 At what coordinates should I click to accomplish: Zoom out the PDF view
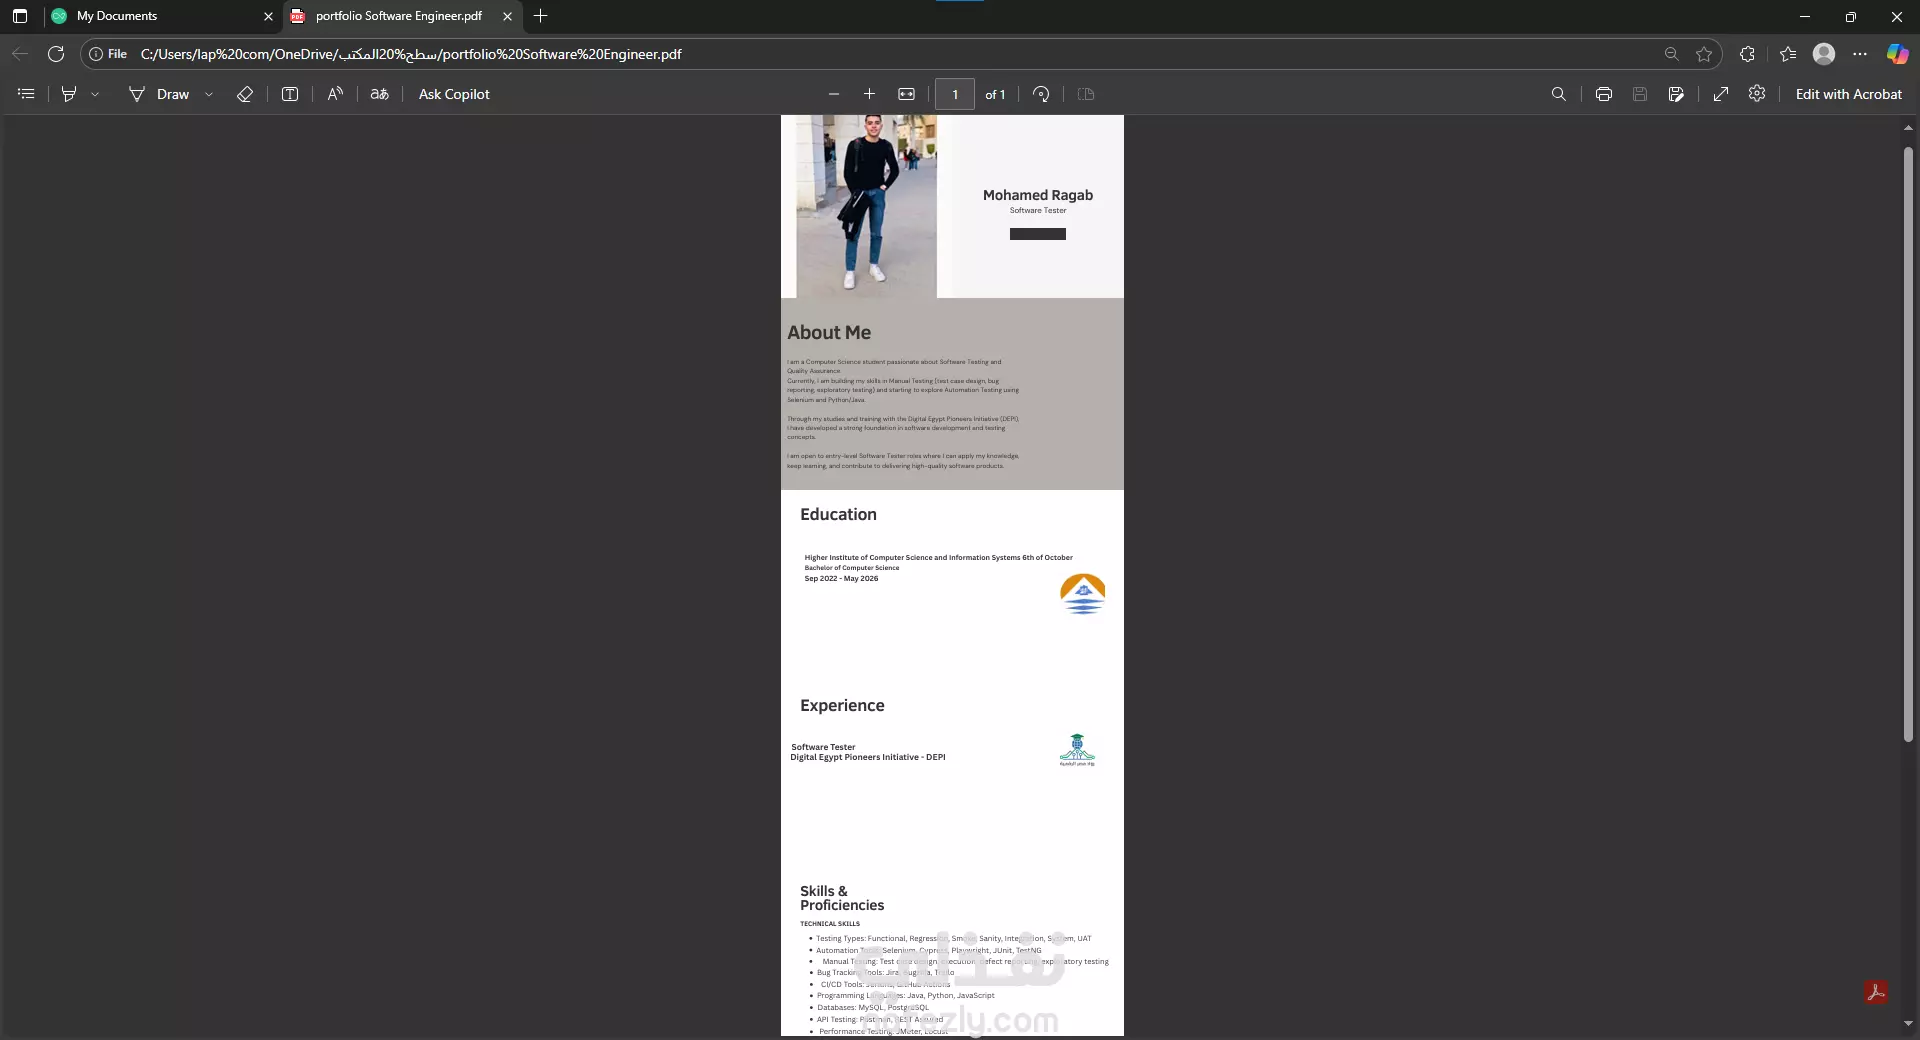(834, 94)
